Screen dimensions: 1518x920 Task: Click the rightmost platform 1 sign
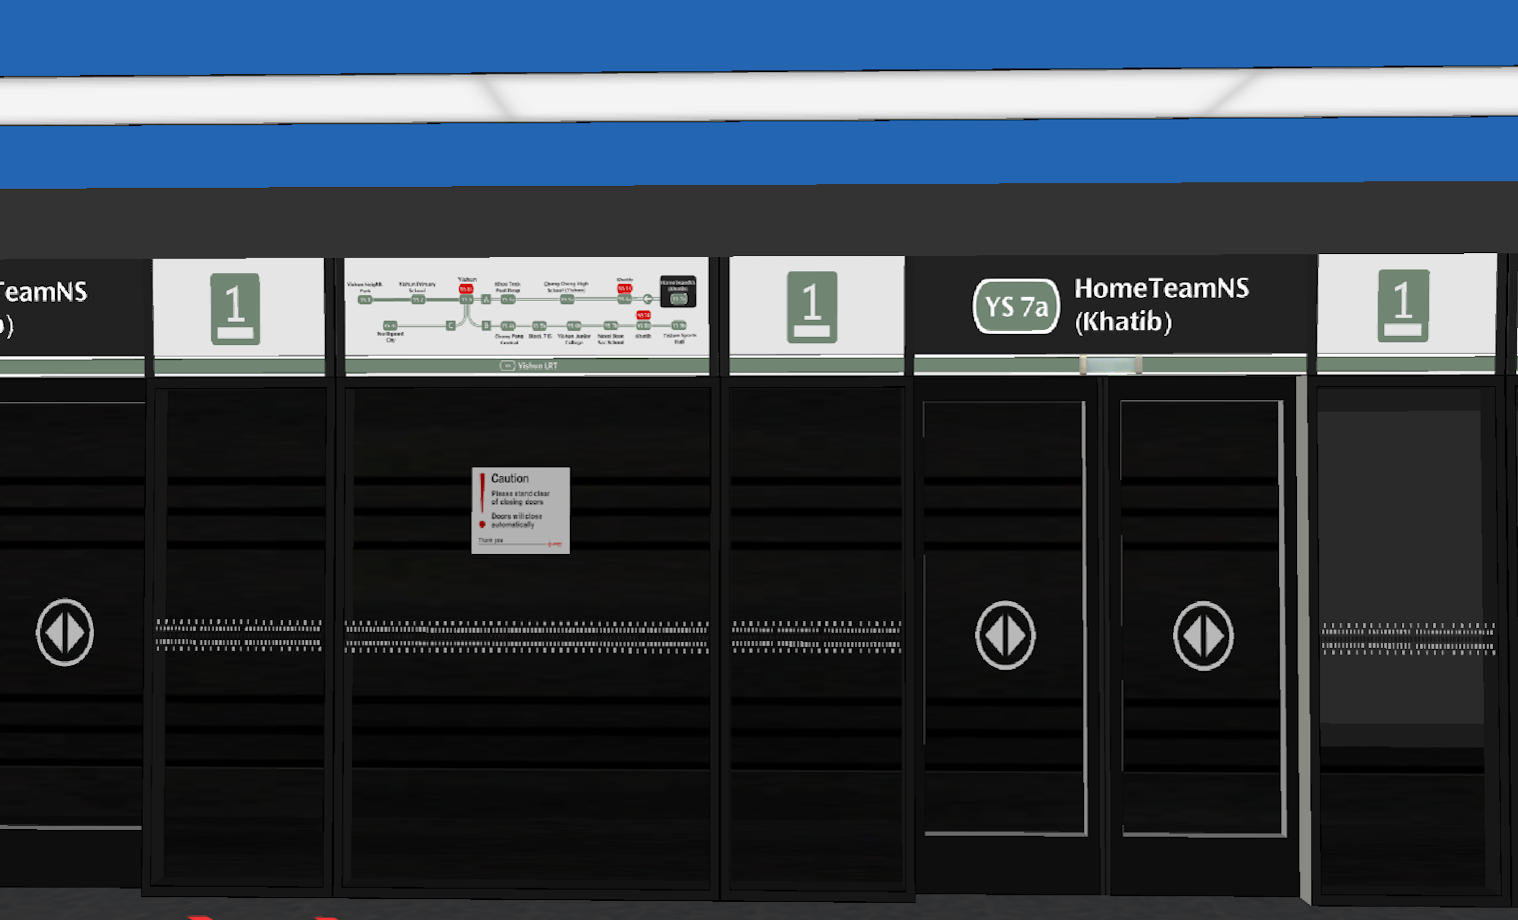click(1402, 305)
